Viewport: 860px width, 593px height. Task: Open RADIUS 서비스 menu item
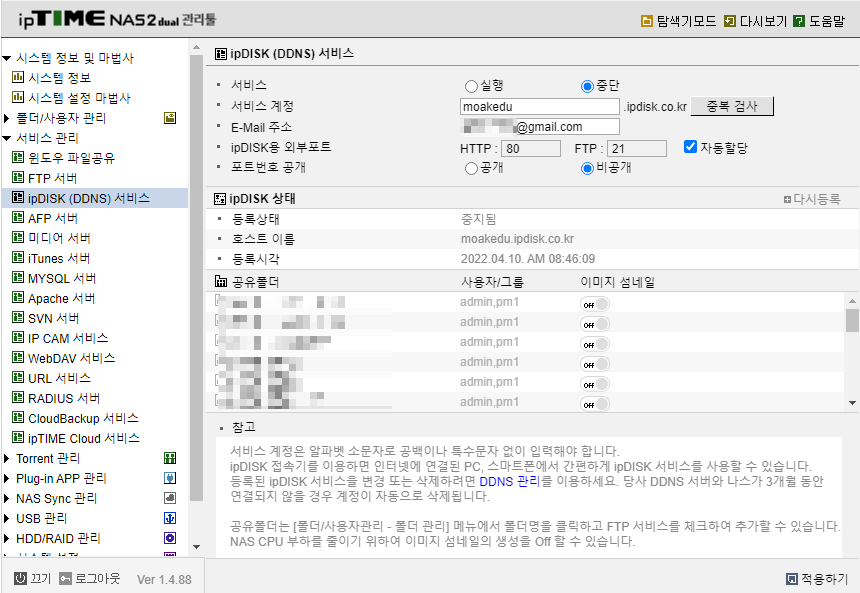pos(64,398)
